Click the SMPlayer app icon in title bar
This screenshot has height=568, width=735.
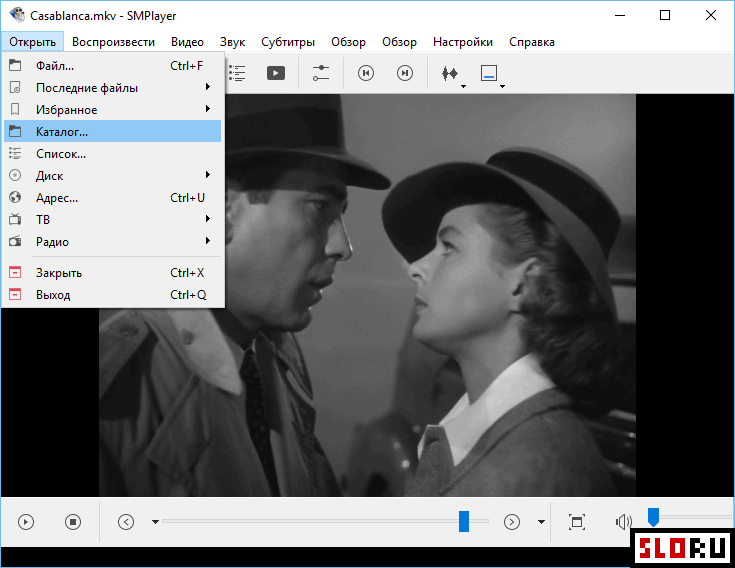pos(17,15)
